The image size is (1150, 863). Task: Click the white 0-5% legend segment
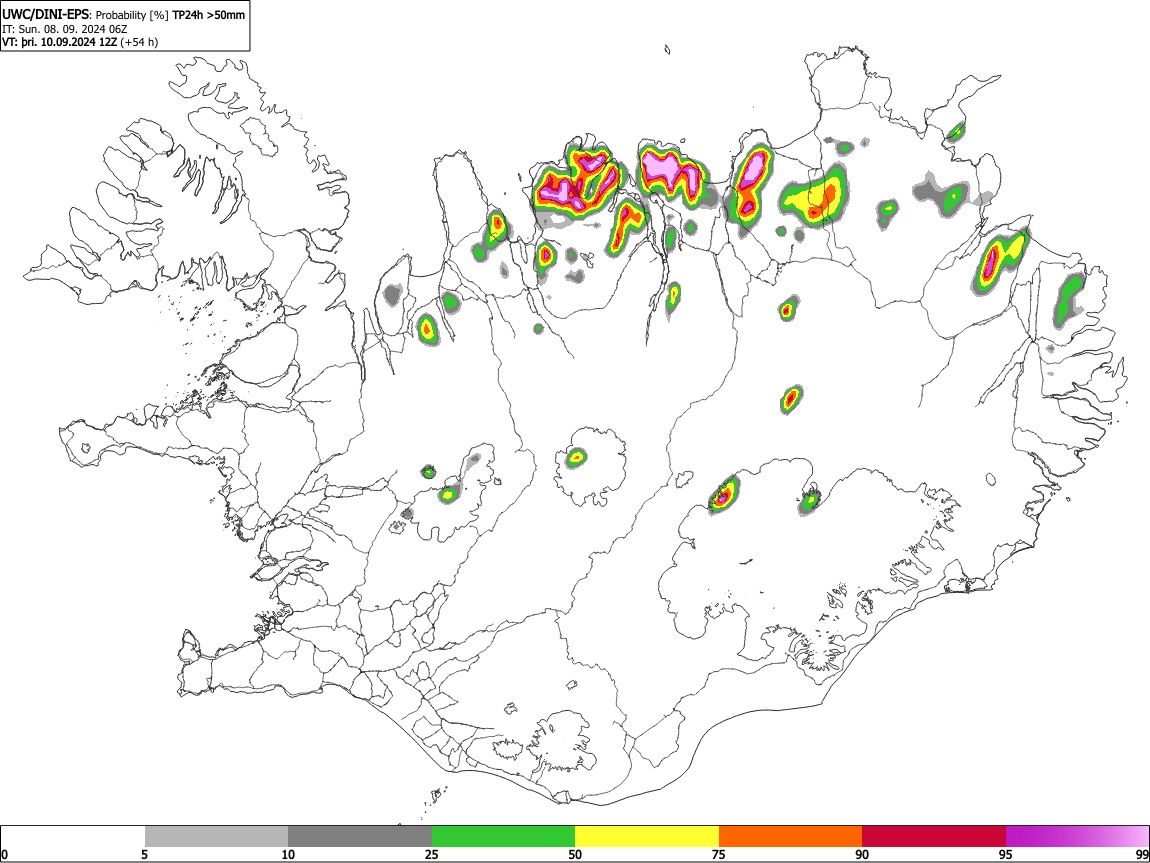point(73,837)
